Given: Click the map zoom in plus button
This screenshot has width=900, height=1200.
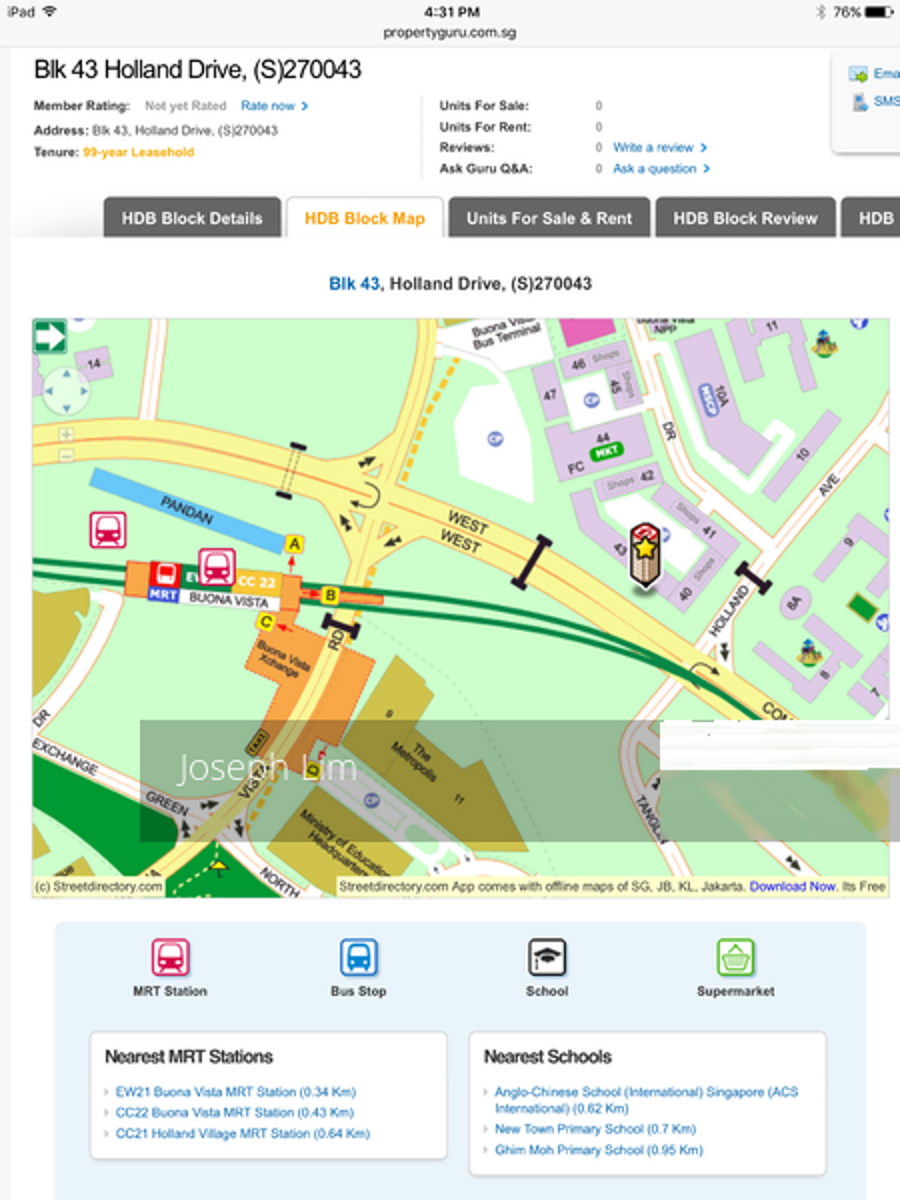Looking at the screenshot, I should tap(66, 435).
